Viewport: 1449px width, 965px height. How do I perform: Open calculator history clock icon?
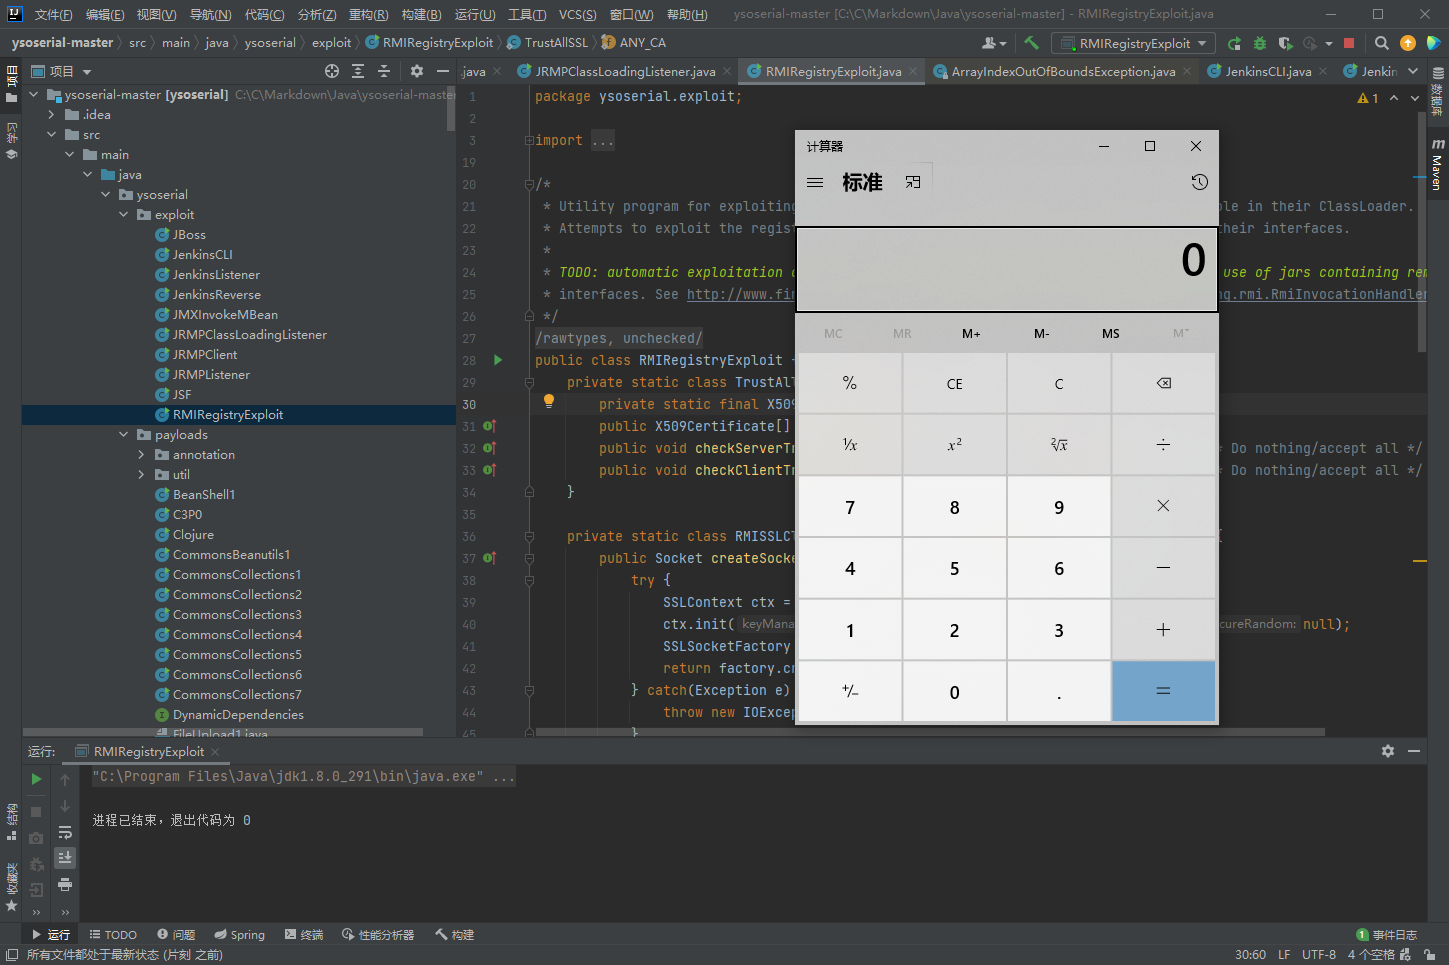1200,182
